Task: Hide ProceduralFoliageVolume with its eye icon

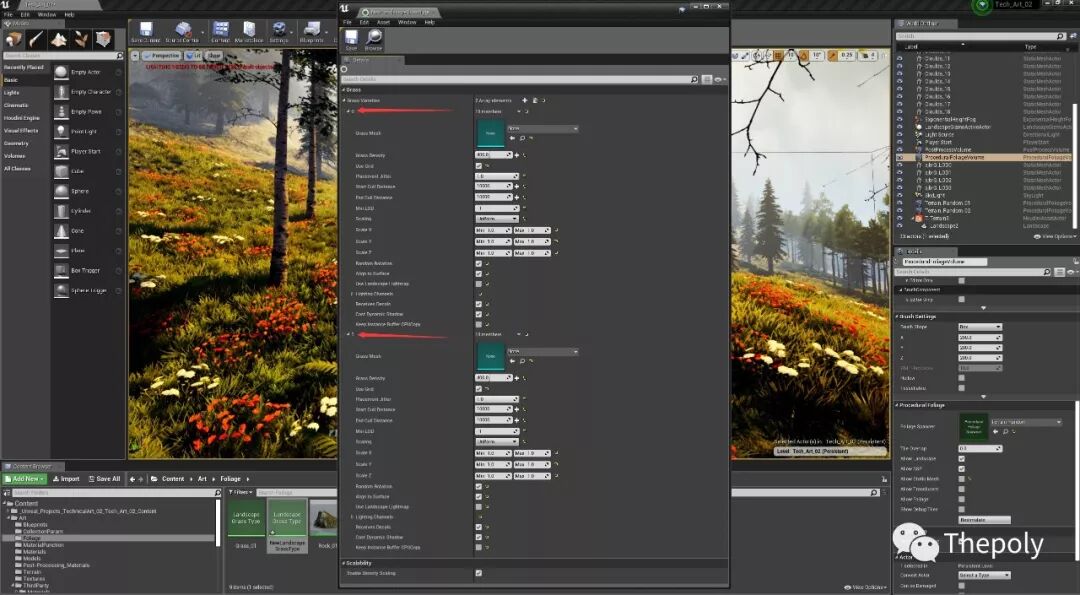Action: coord(900,158)
